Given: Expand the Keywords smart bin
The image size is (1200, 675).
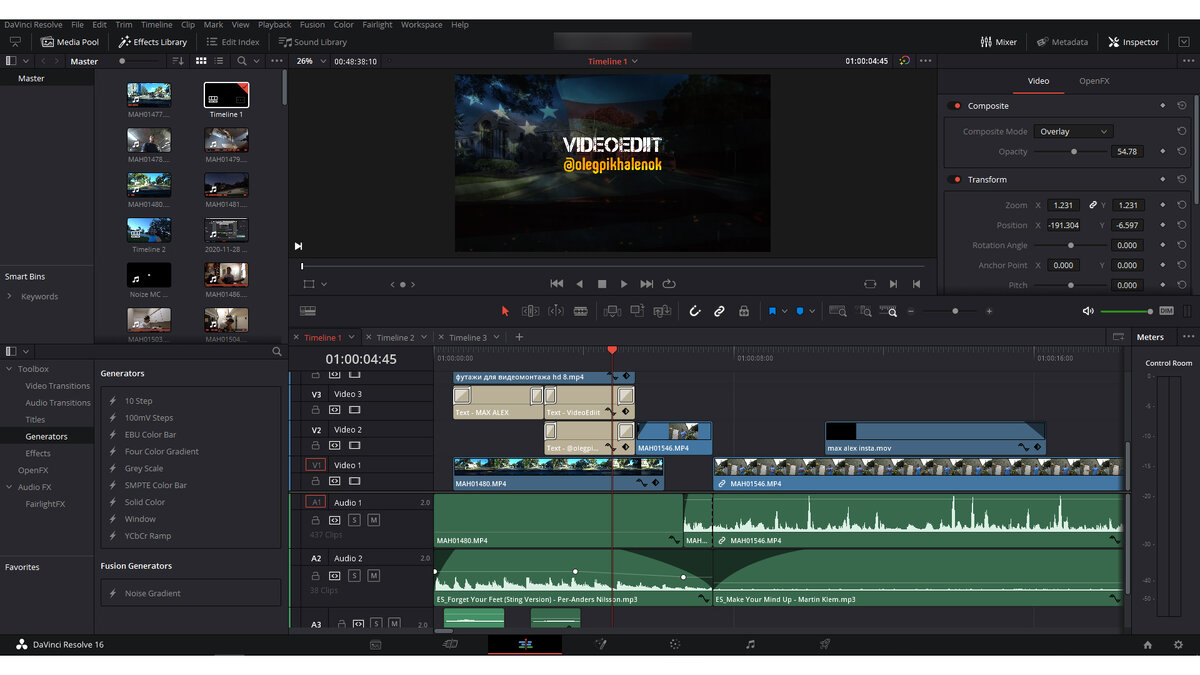Looking at the screenshot, I should [x=10, y=297].
